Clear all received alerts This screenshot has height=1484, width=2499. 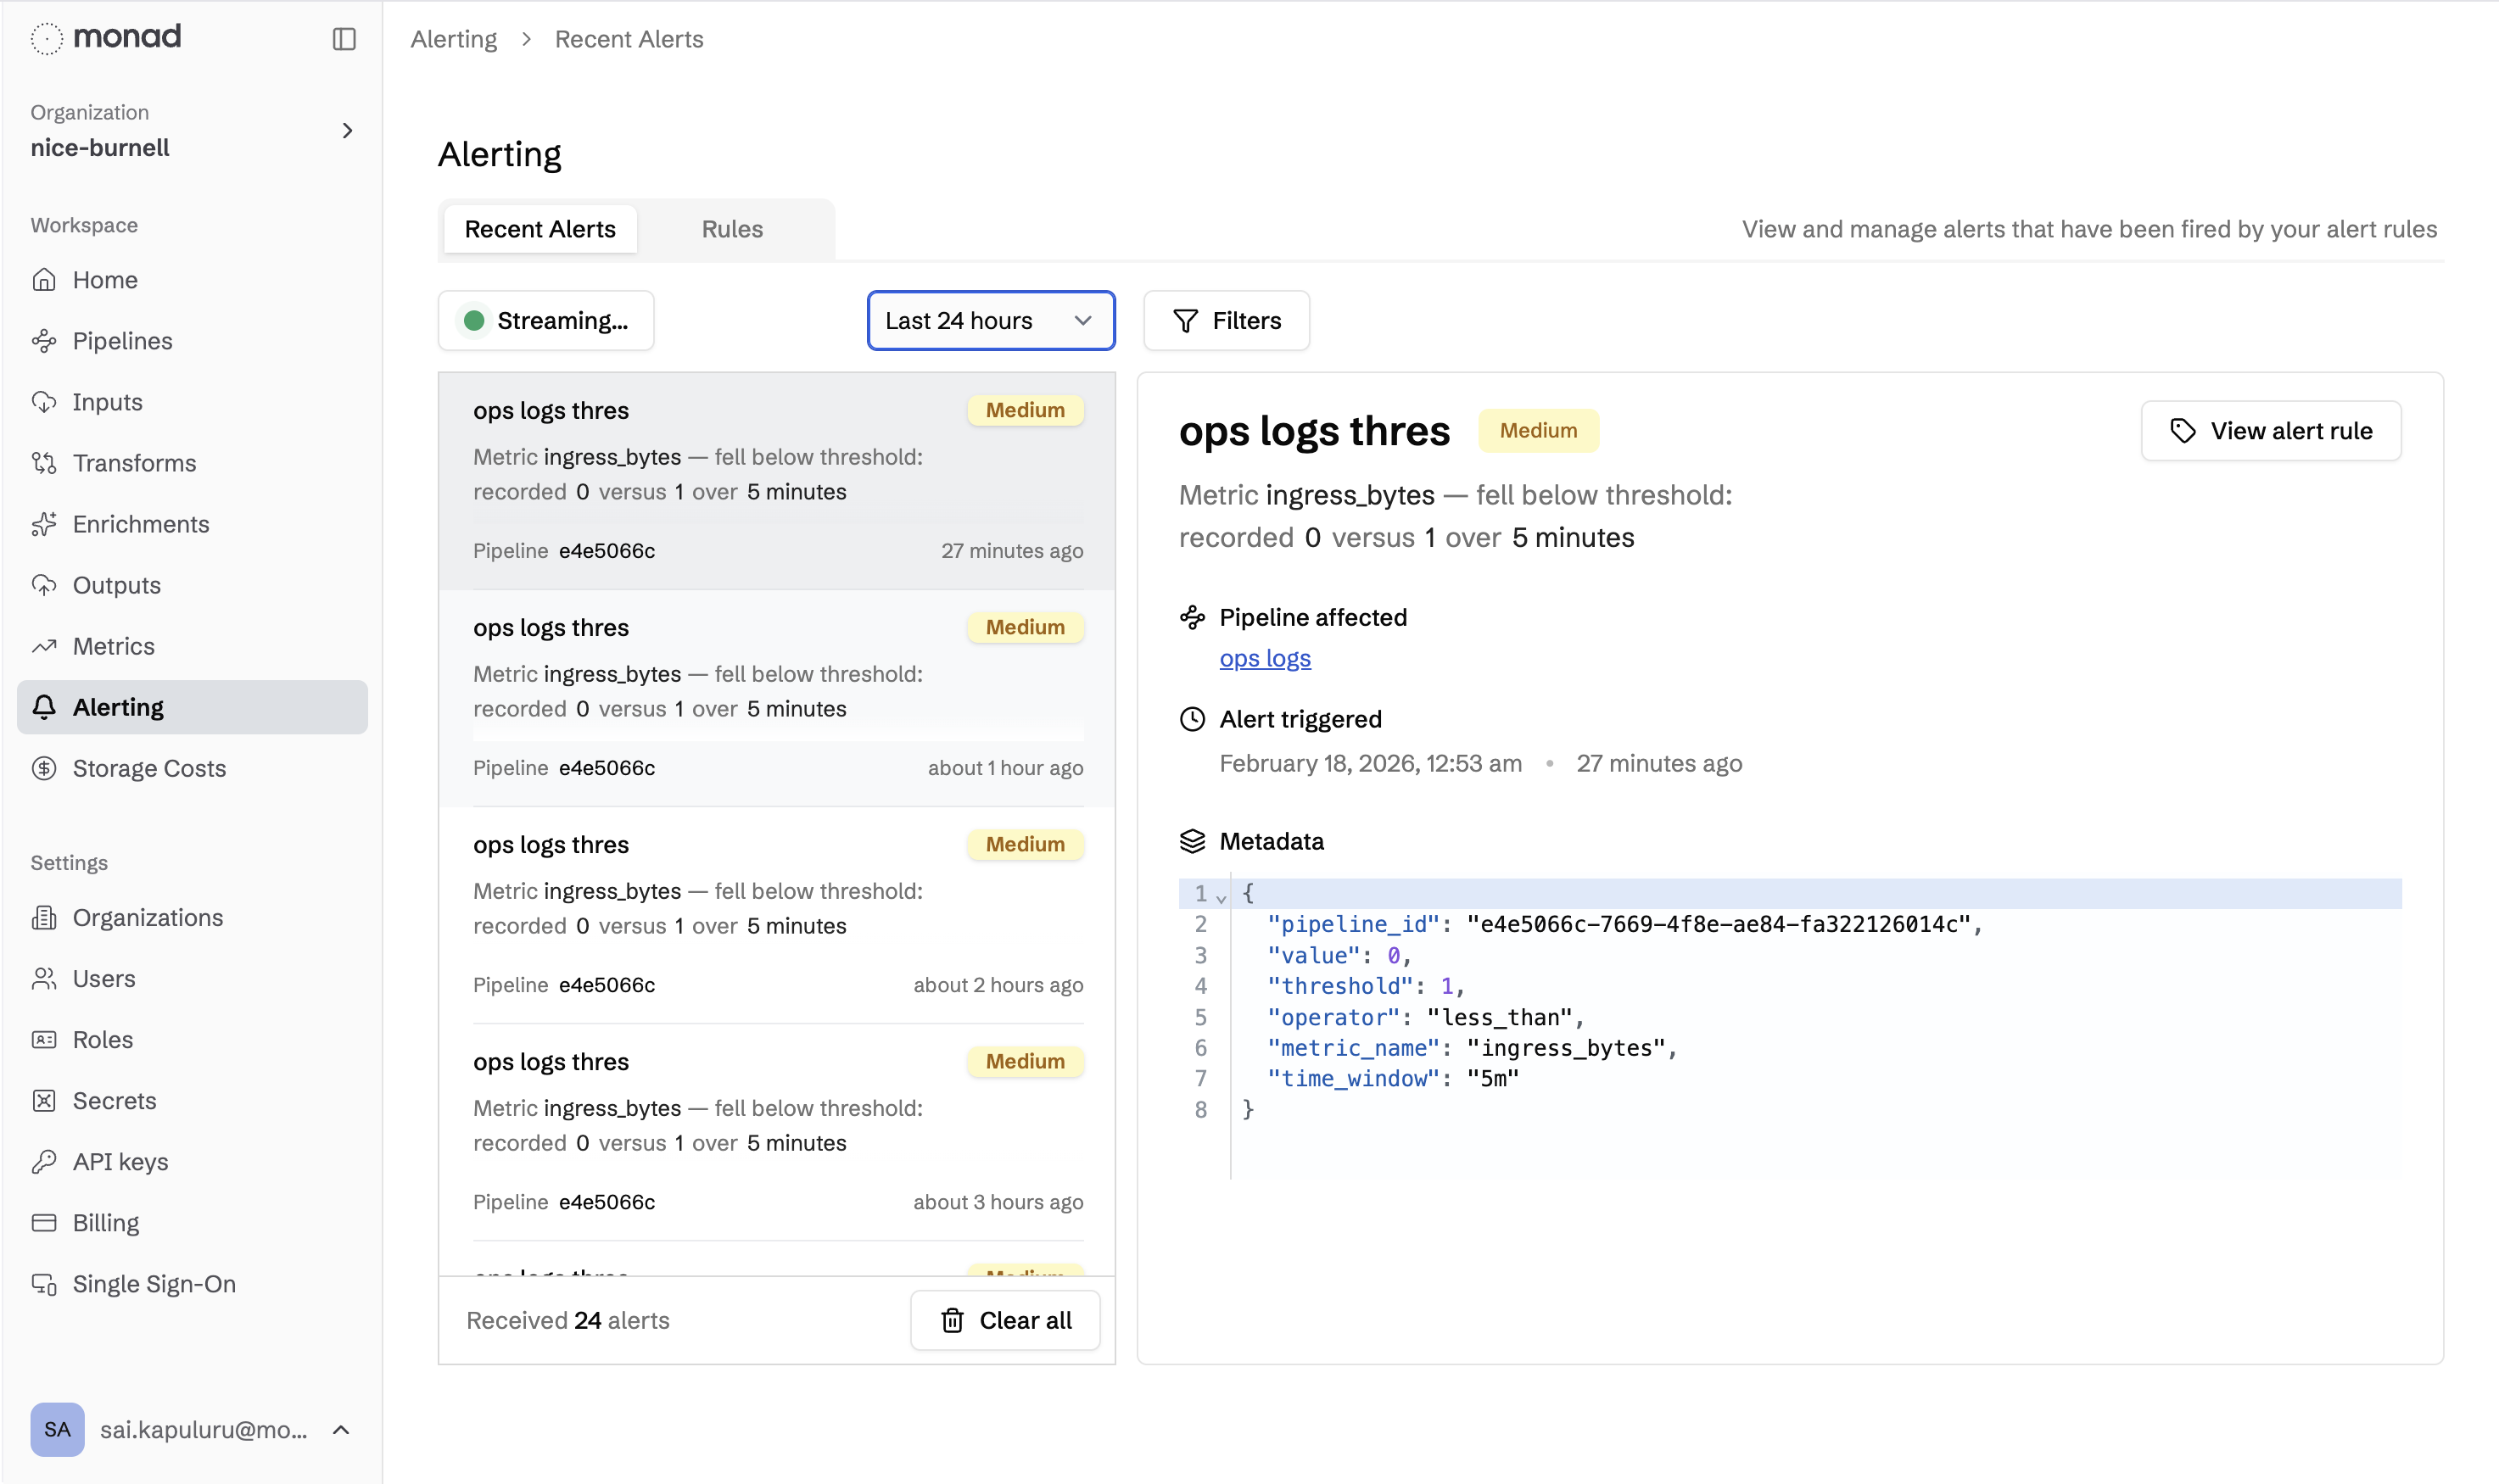(1005, 1320)
